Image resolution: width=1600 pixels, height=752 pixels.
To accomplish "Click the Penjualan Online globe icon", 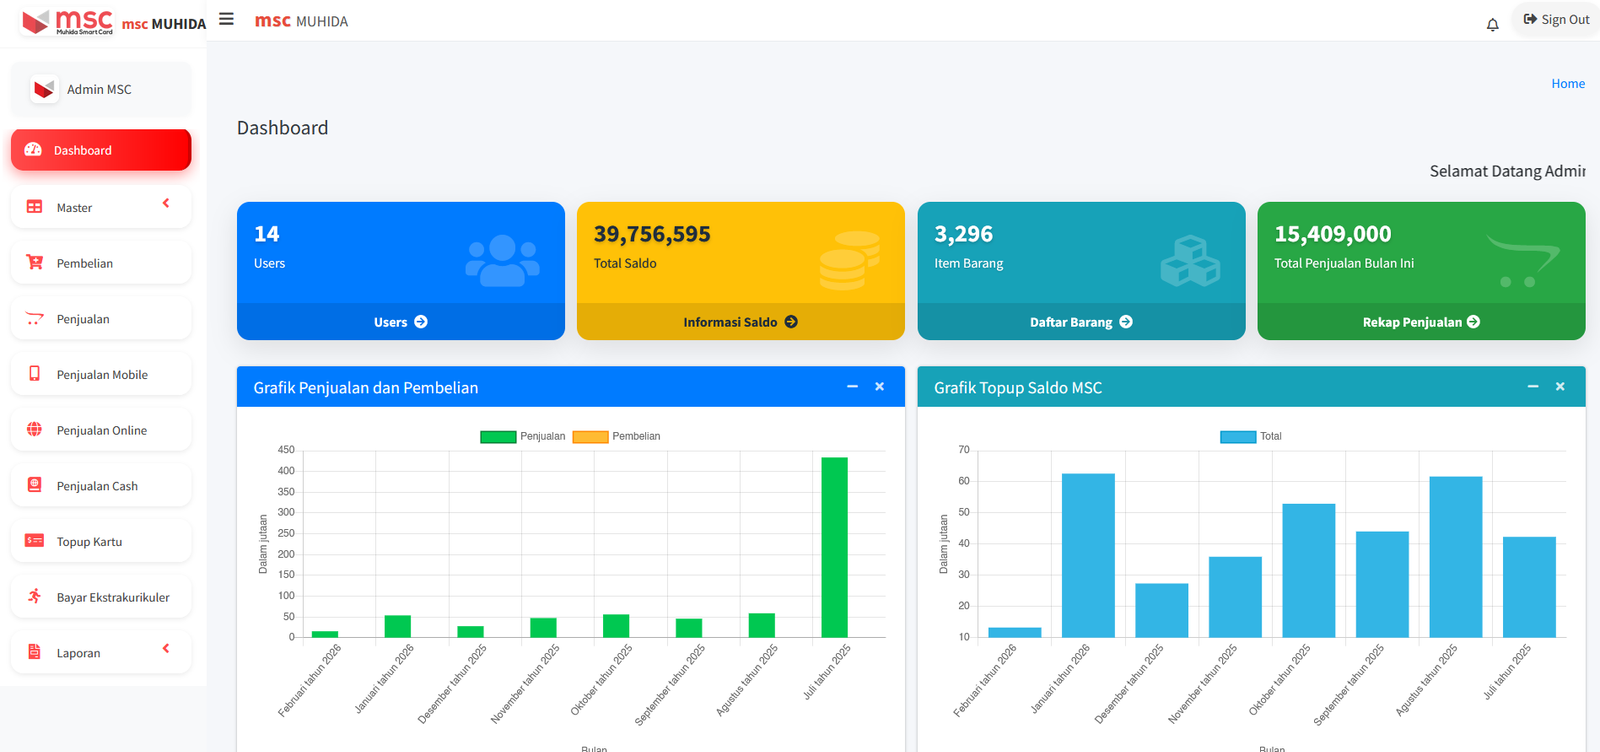I will [x=35, y=430].
